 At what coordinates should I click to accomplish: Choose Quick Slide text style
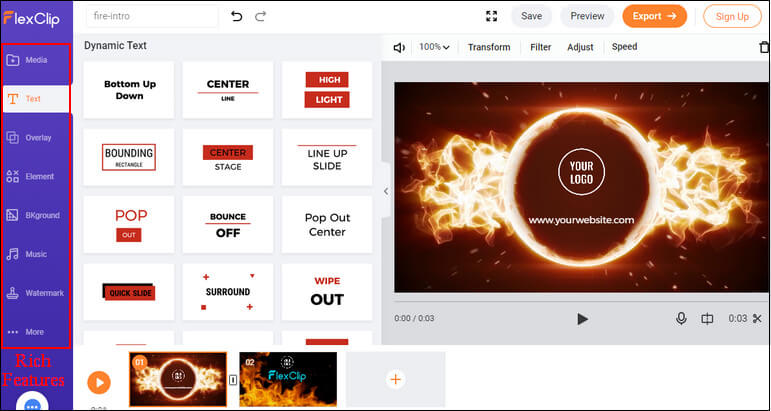click(x=129, y=292)
